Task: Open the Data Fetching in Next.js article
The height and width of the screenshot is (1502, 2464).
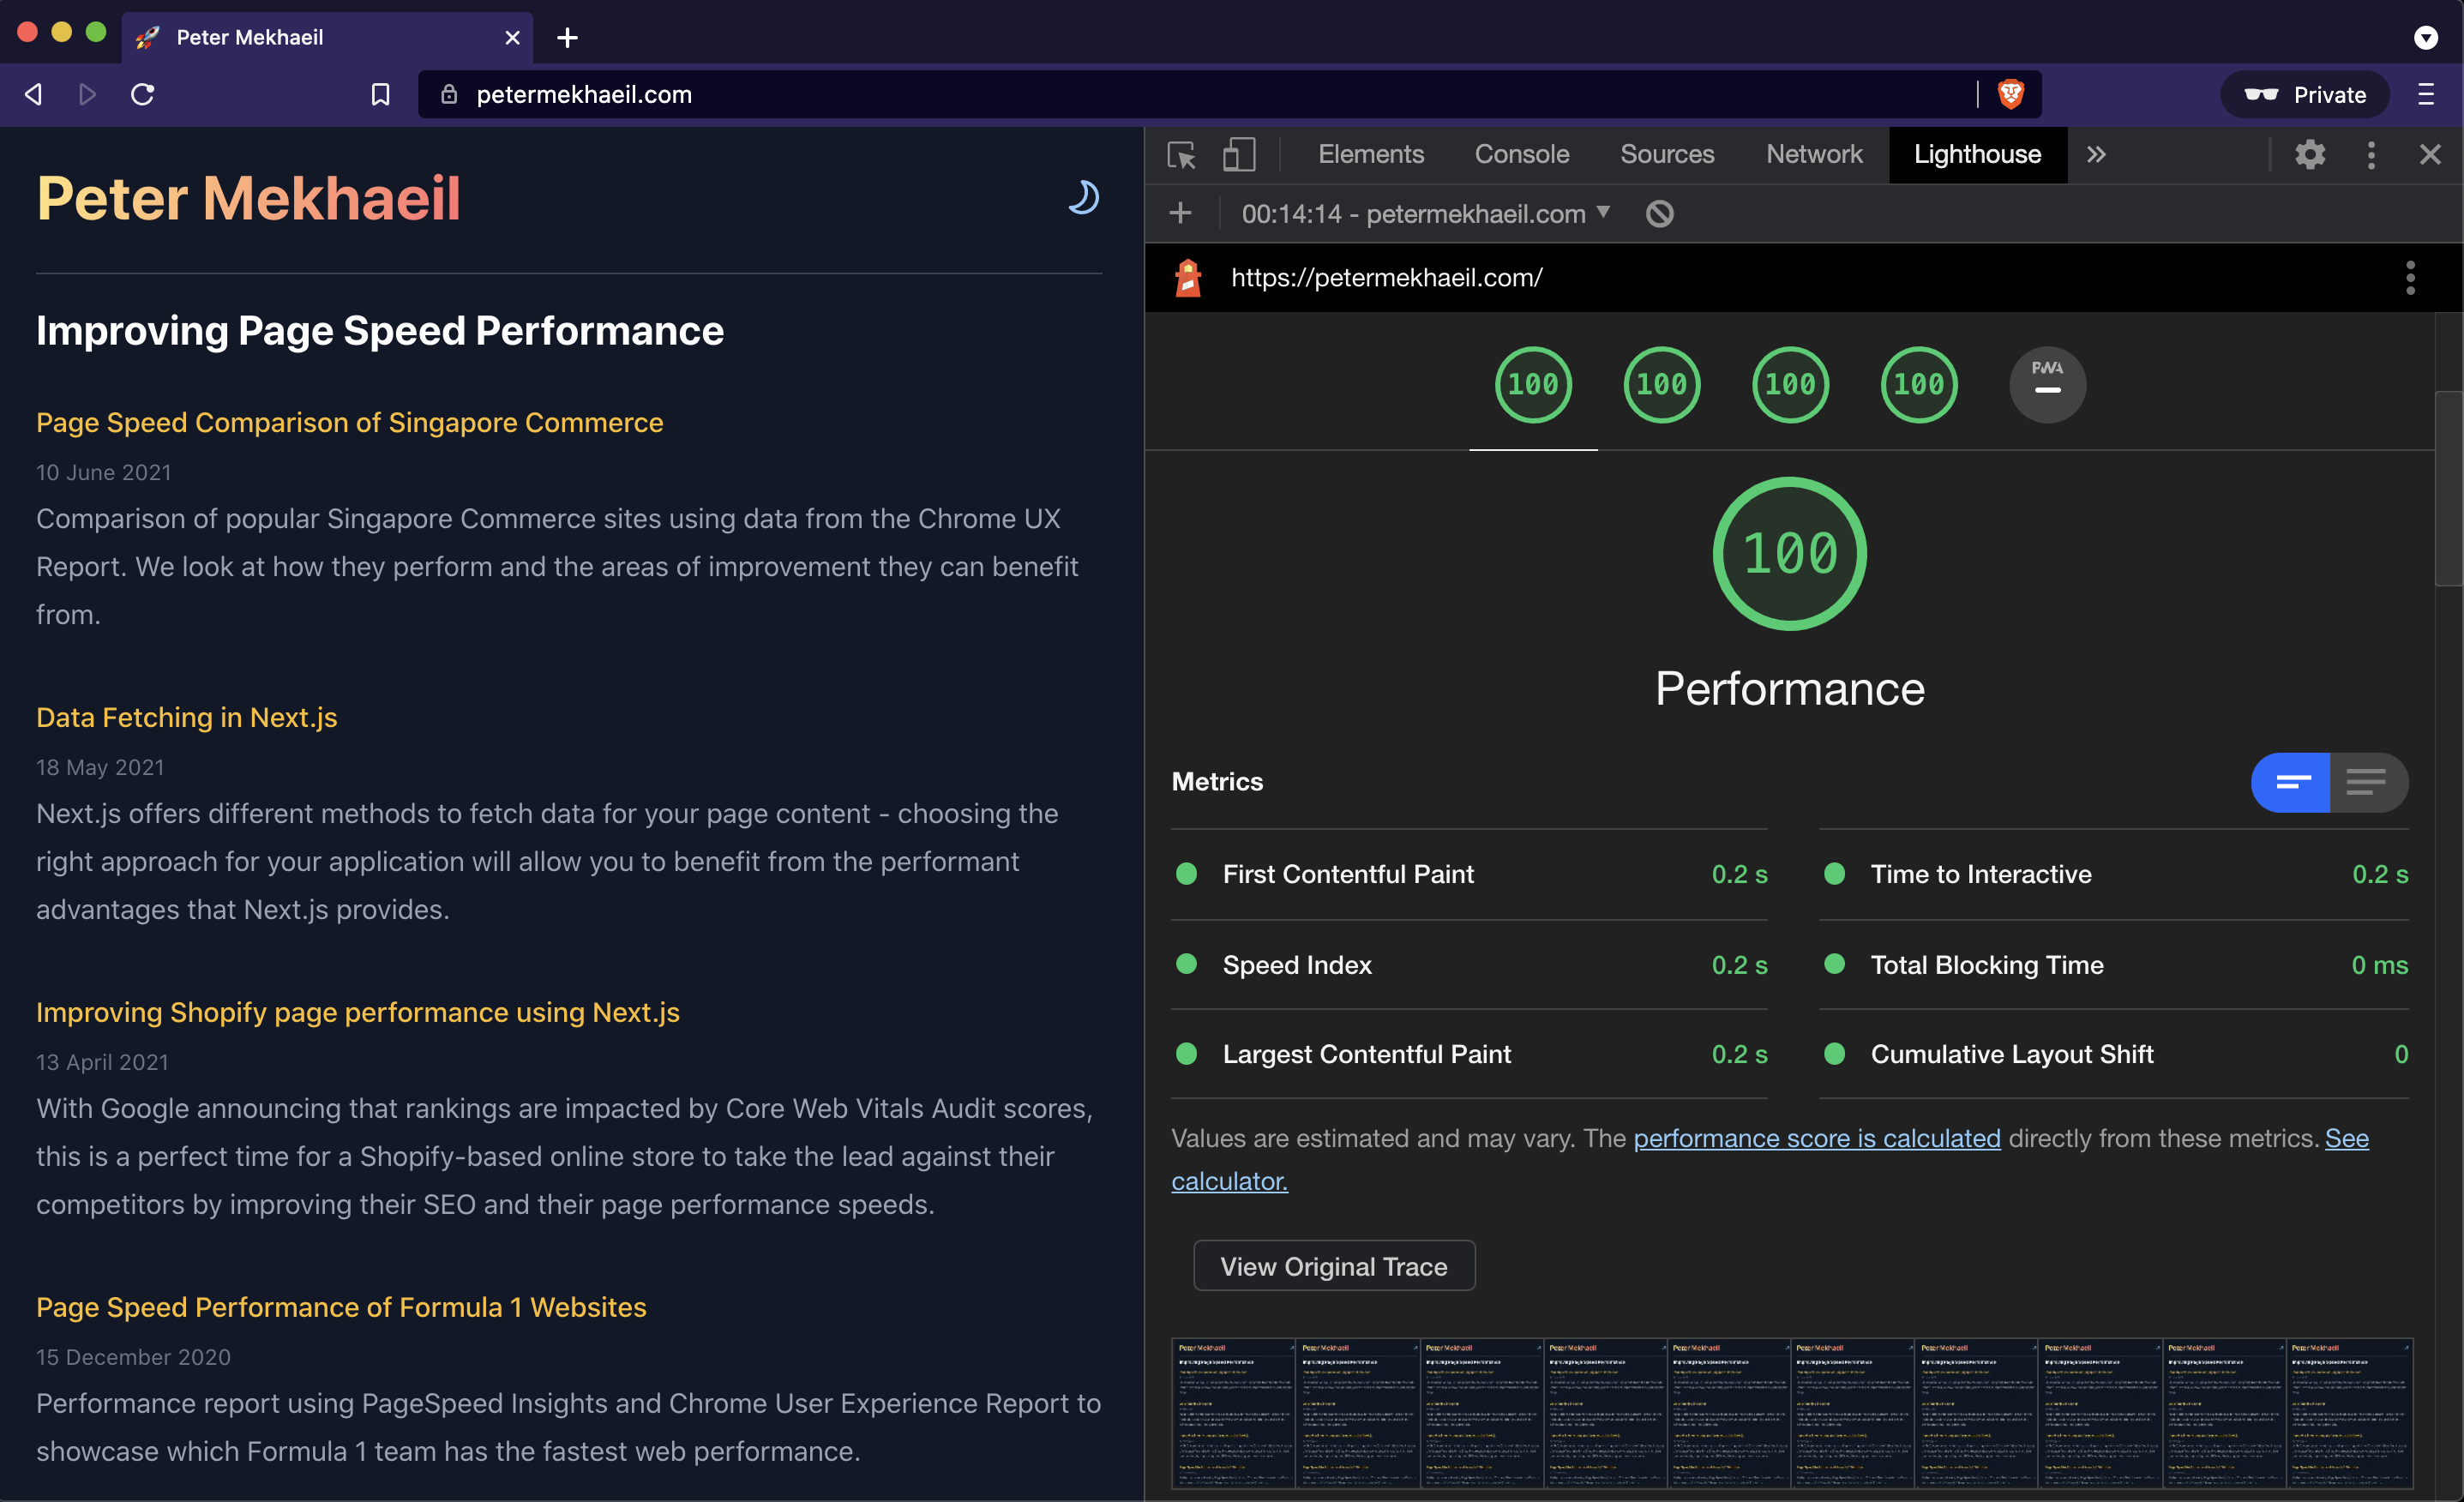Action: click(186, 717)
